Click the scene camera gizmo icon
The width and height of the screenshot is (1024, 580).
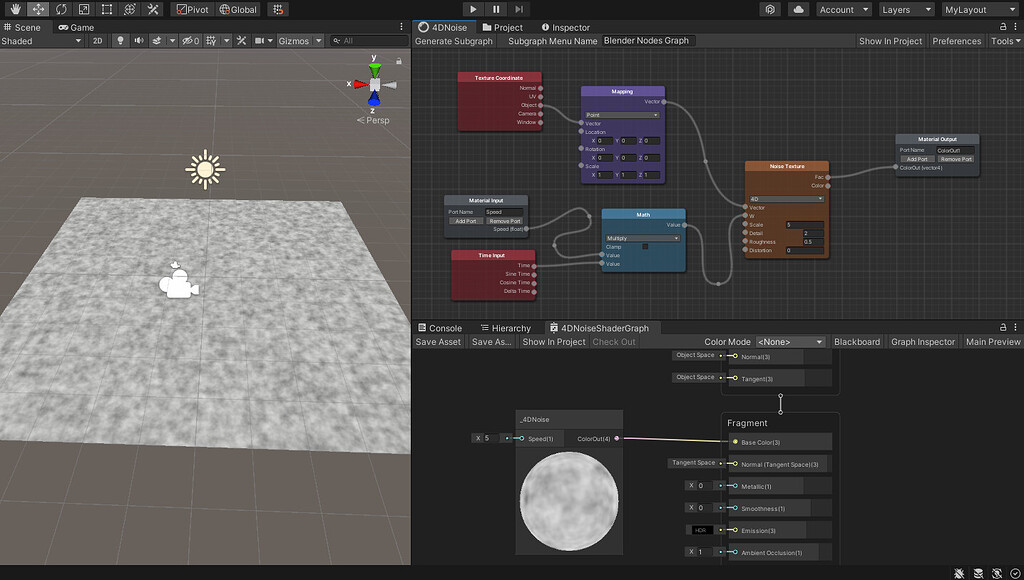coord(178,283)
